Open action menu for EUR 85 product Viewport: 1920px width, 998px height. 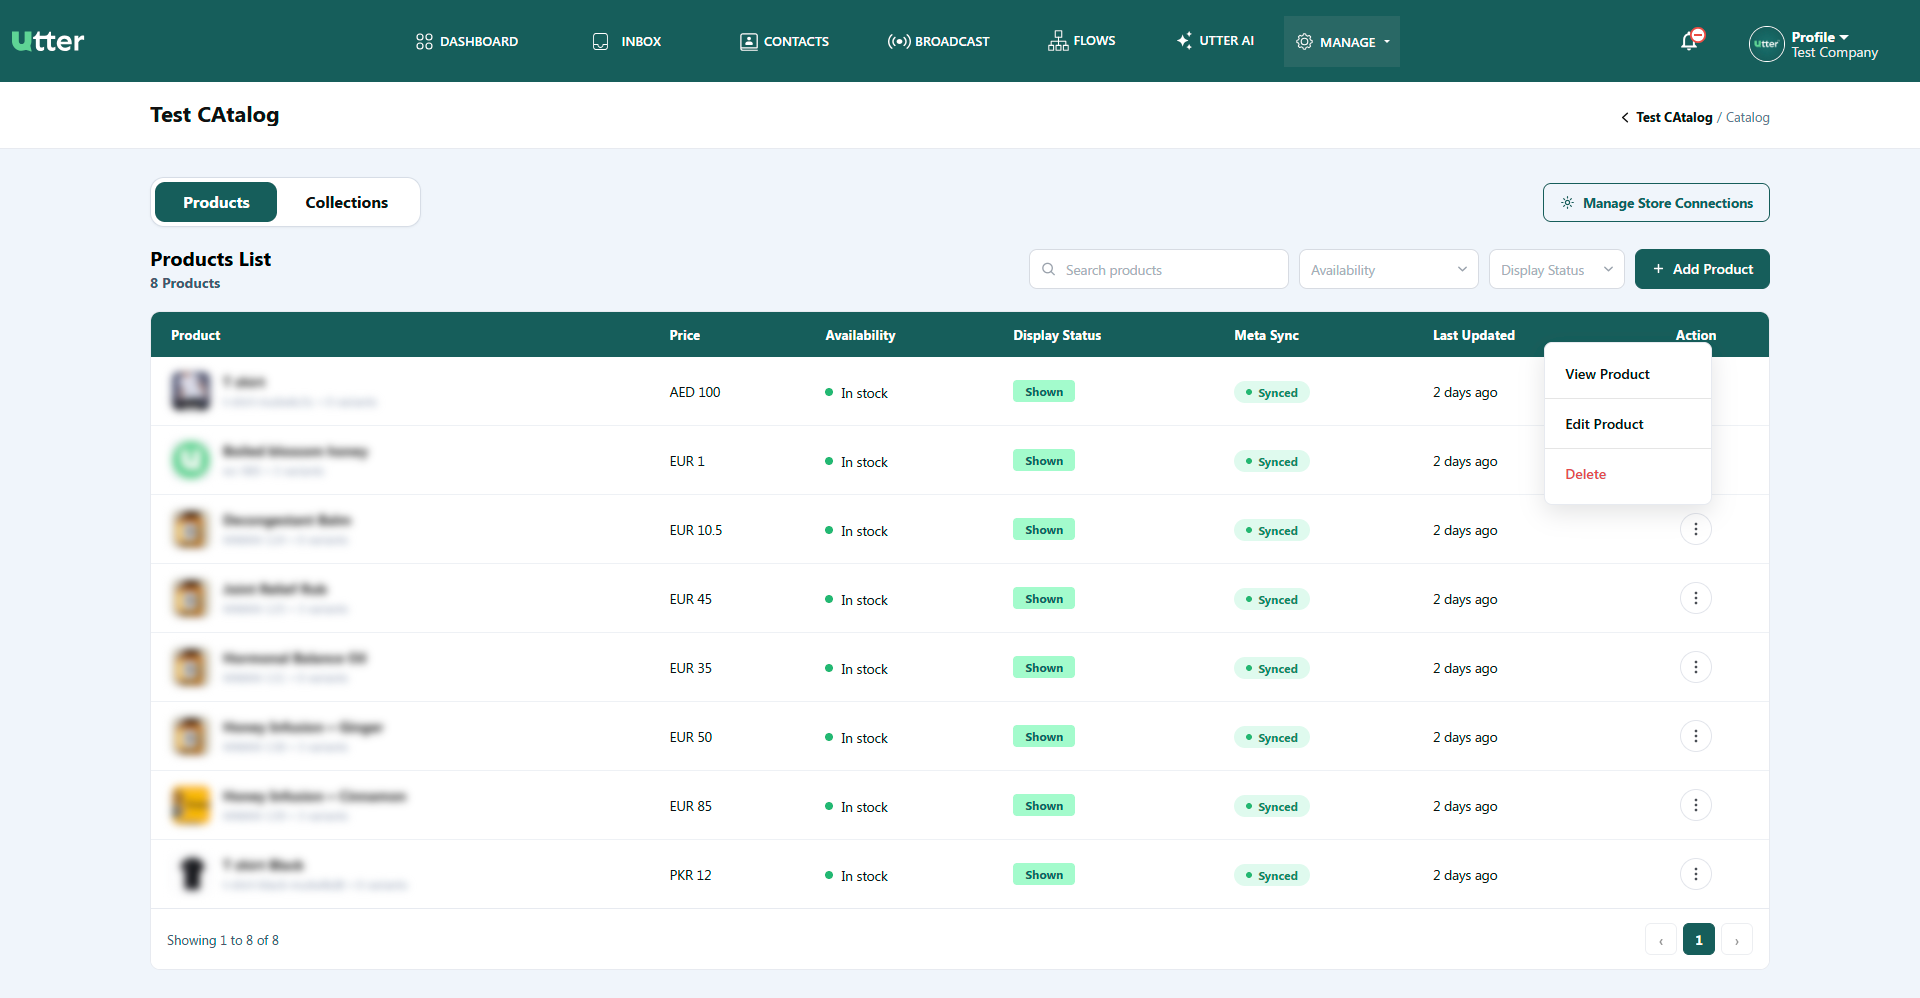point(1695,805)
